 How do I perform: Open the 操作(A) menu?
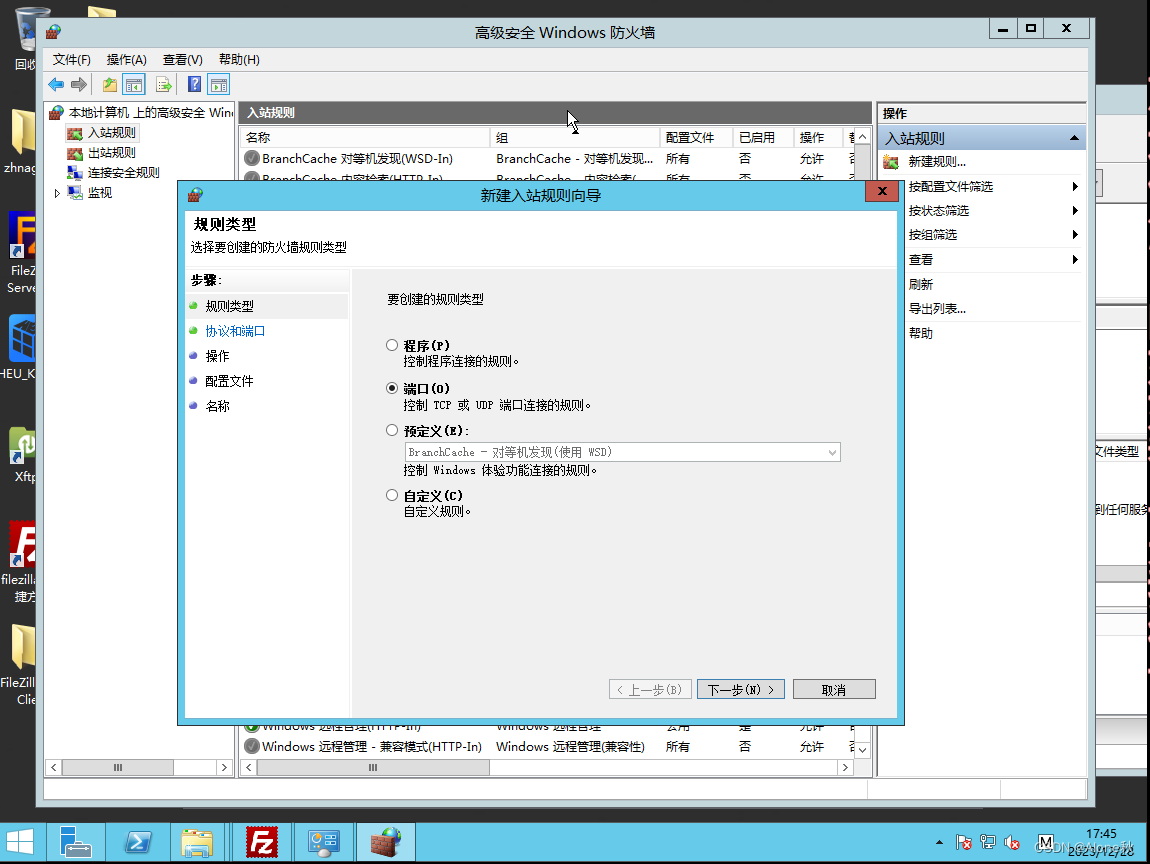pos(126,59)
